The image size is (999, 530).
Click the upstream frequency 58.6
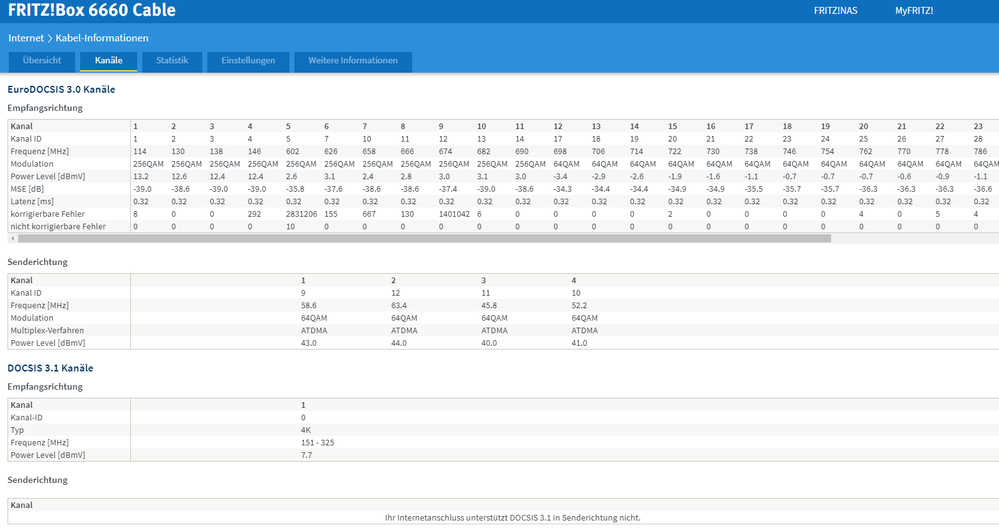[x=309, y=306]
